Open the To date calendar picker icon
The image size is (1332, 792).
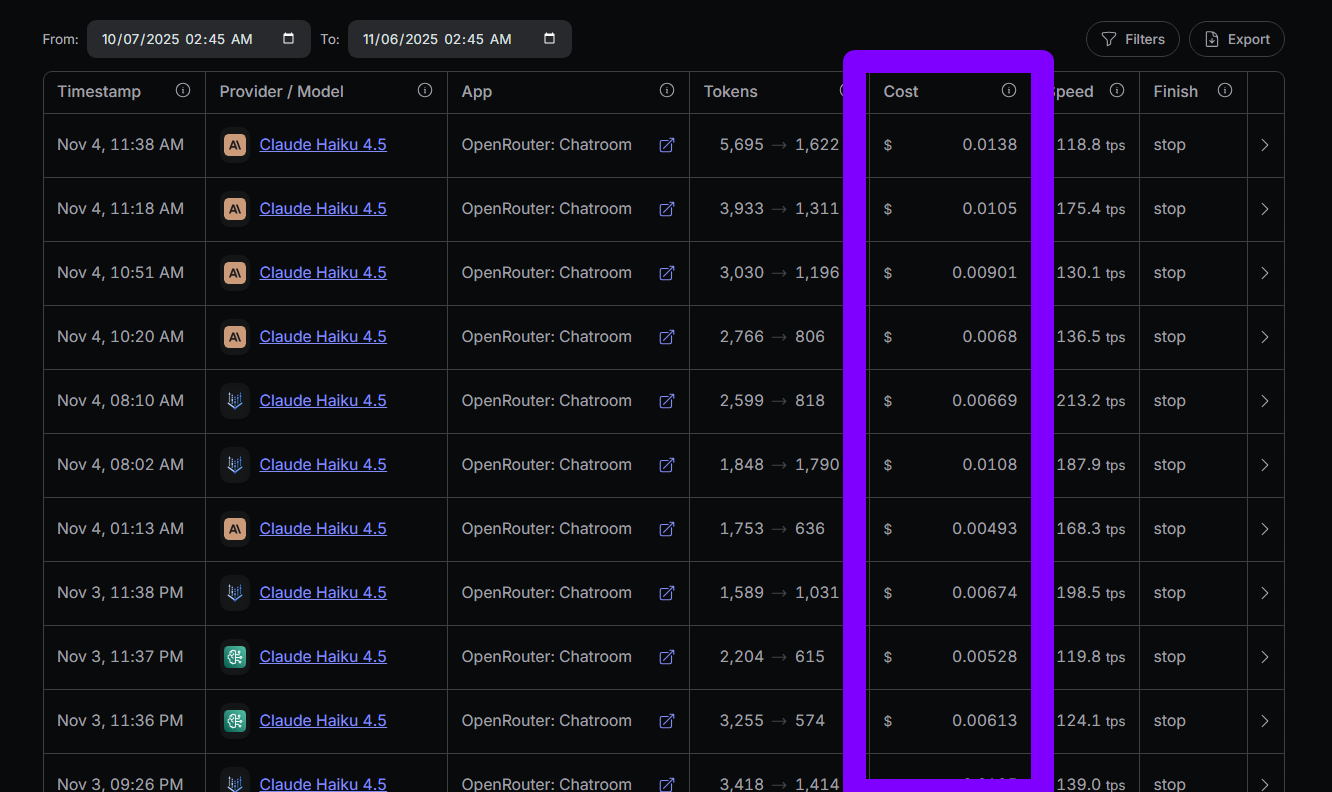click(550, 39)
